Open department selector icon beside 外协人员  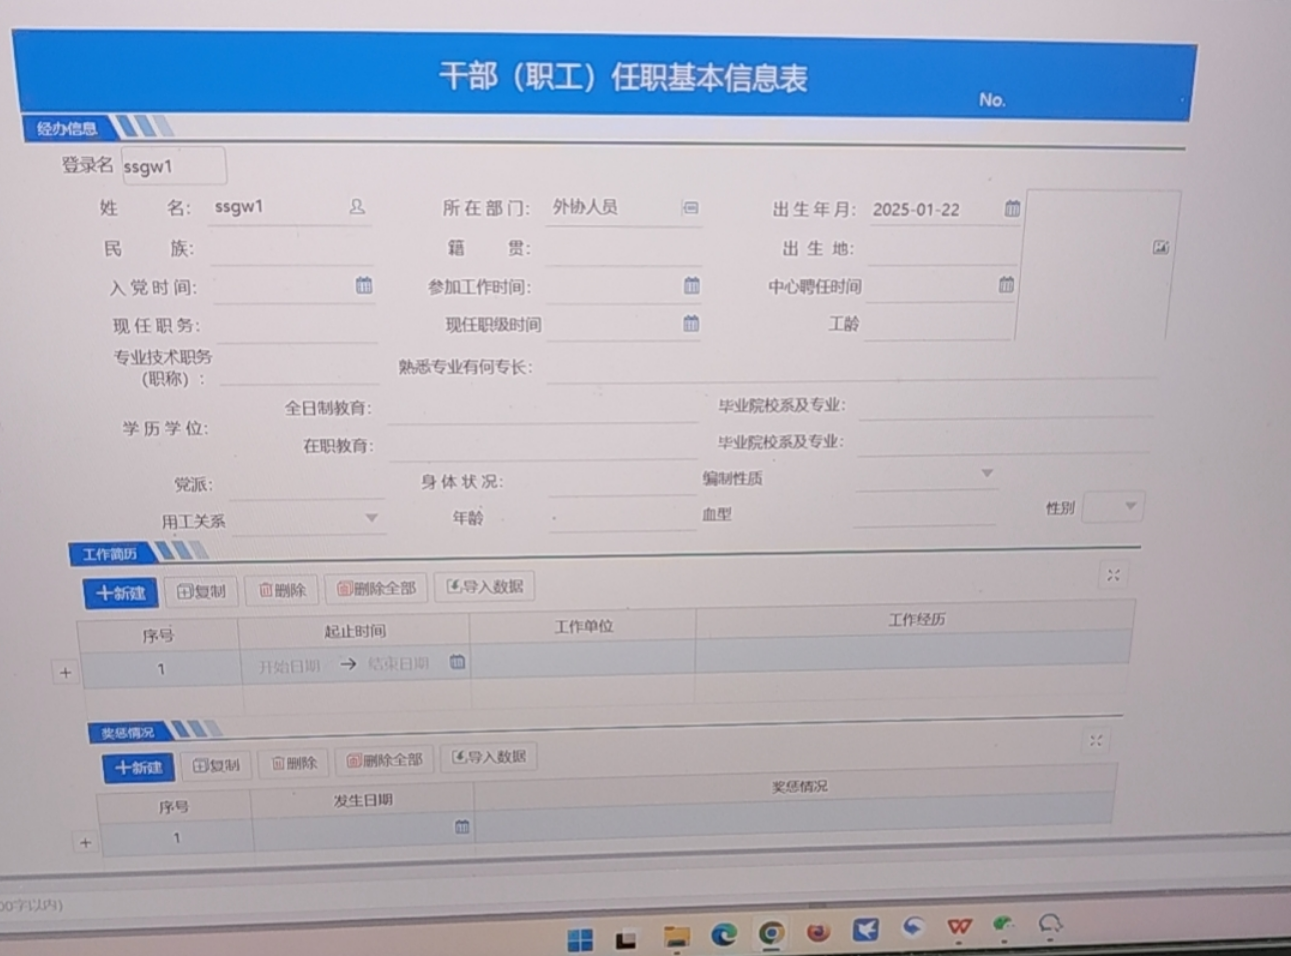tap(690, 208)
